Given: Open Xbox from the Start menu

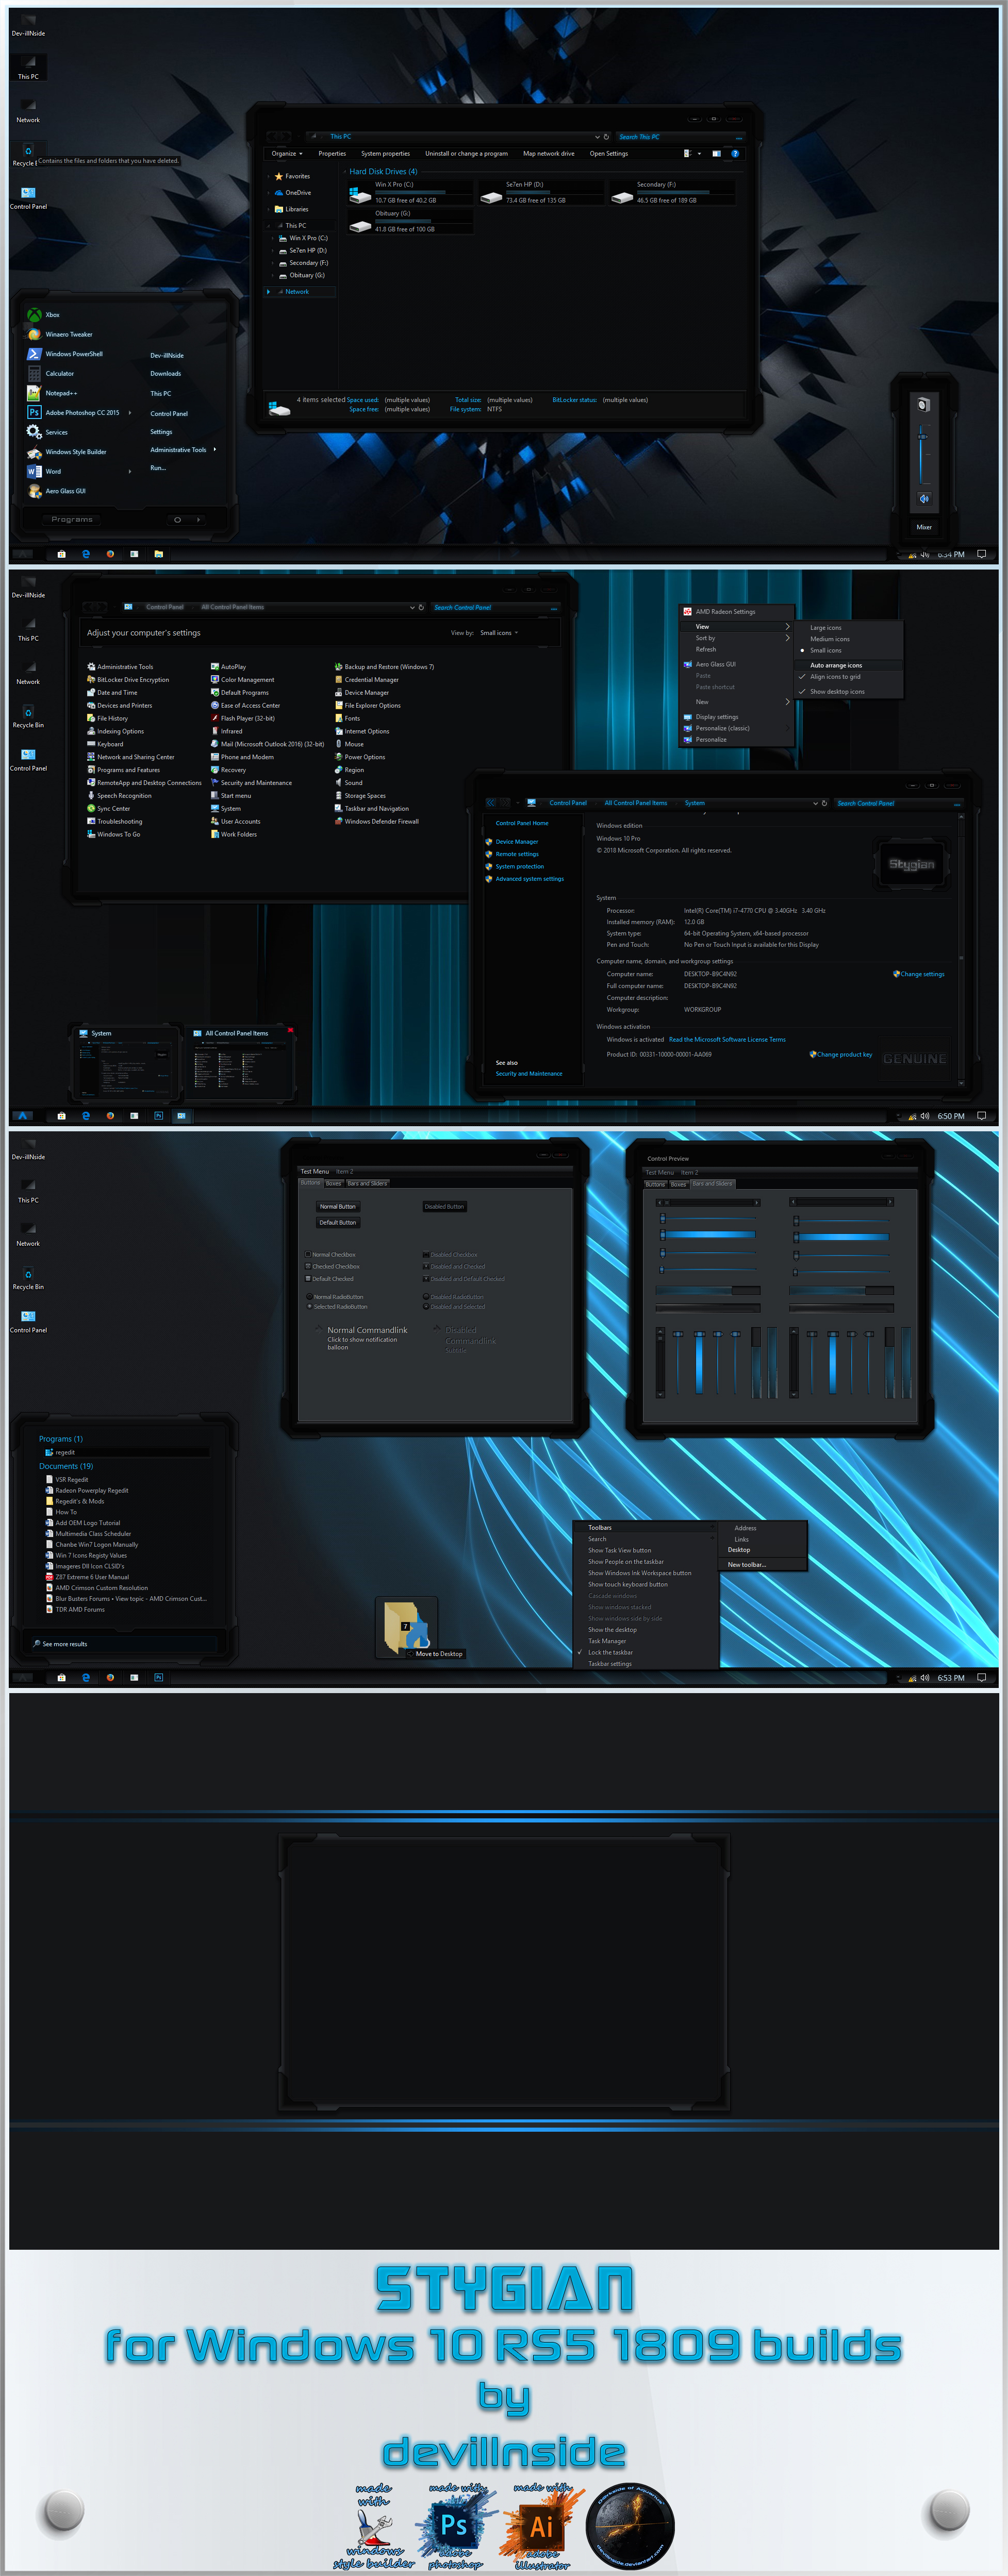Looking at the screenshot, I should pyautogui.click(x=43, y=315).
